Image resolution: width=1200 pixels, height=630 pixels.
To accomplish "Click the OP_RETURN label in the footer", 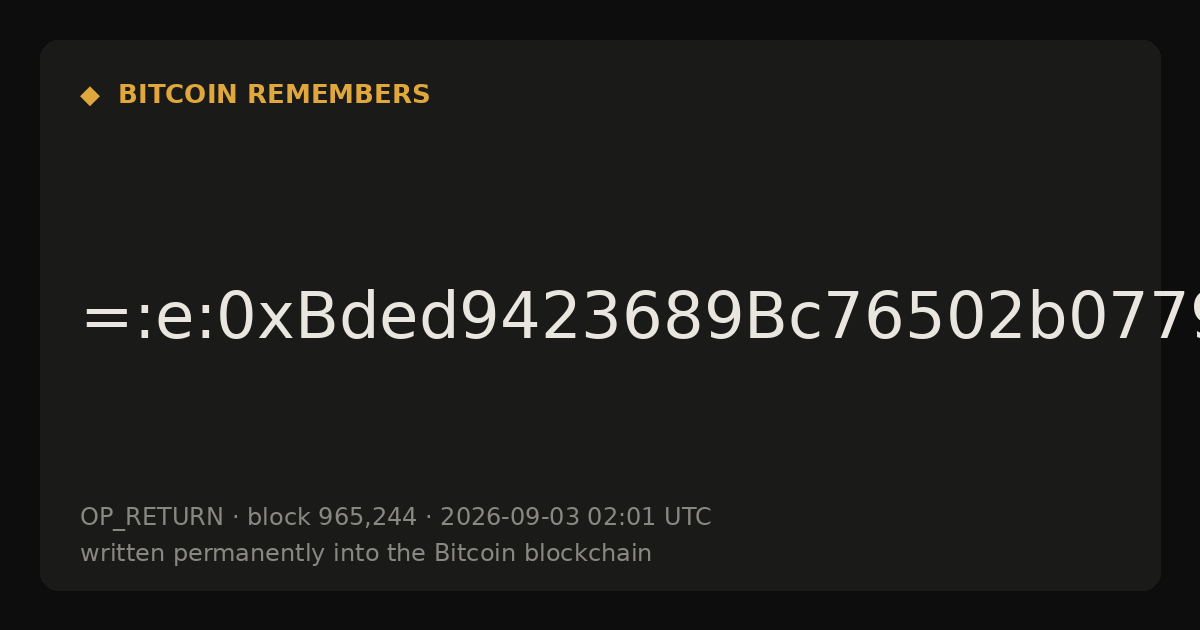I will point(151,518).
